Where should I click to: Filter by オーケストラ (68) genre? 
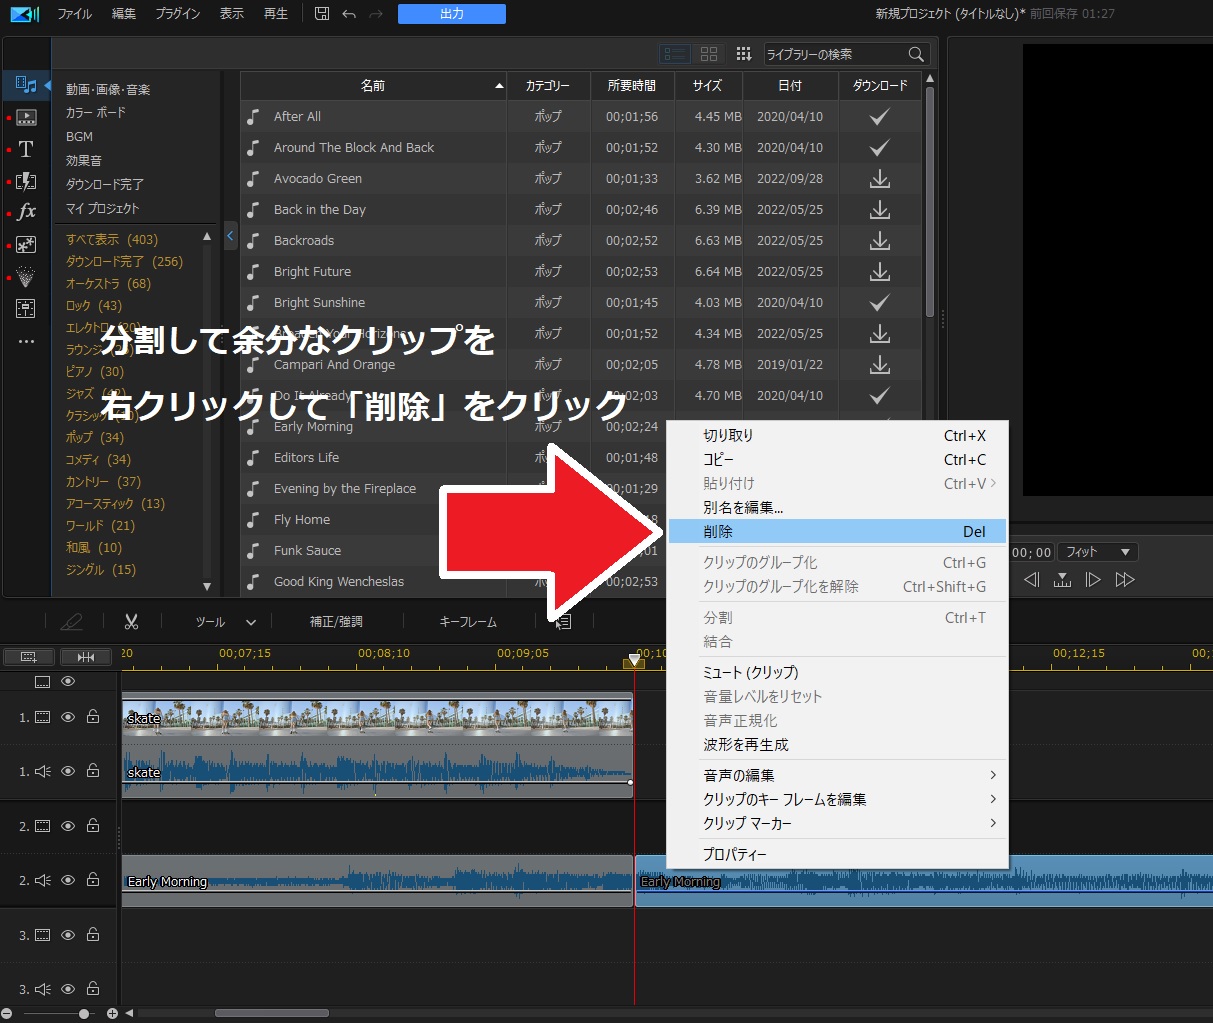(x=108, y=284)
